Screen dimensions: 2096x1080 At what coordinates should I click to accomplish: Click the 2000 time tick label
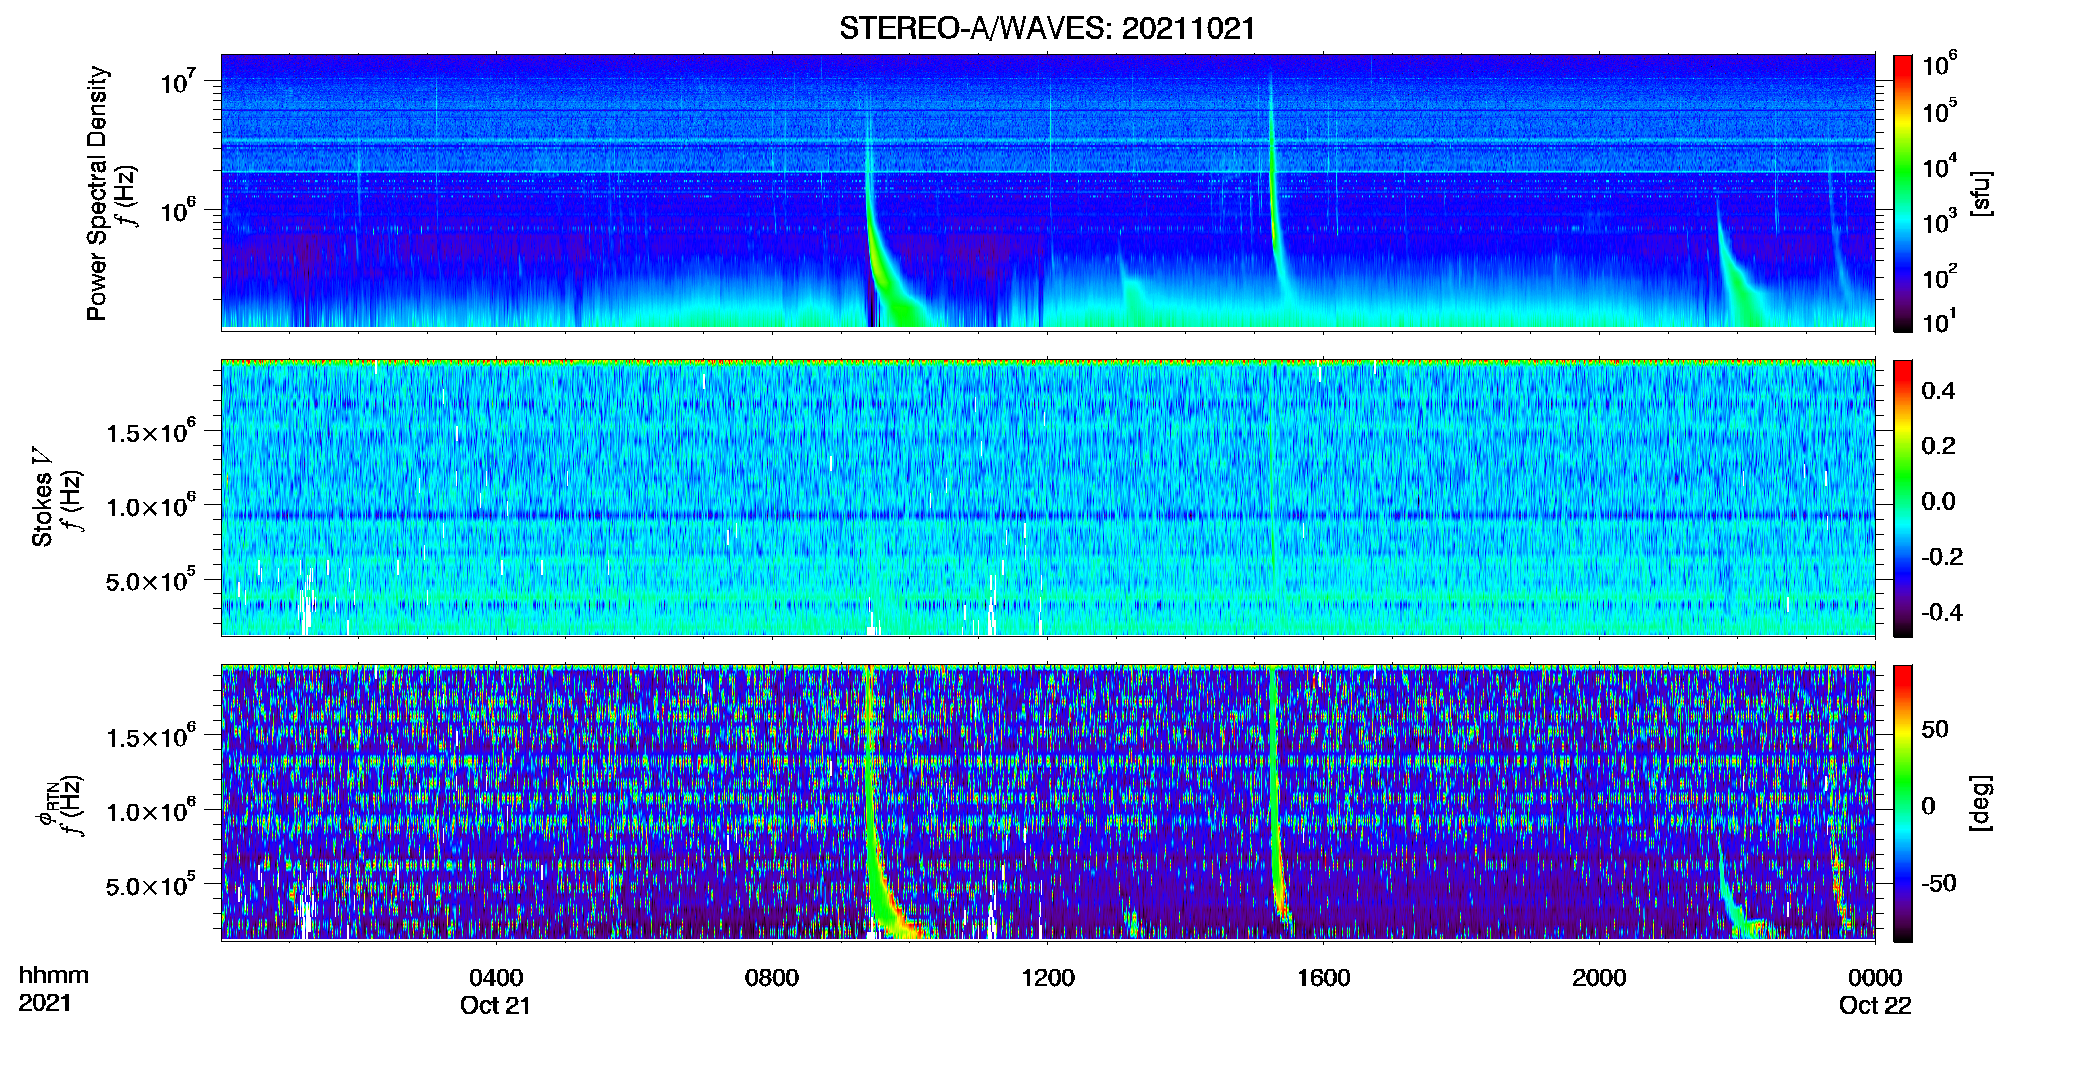coord(1599,977)
